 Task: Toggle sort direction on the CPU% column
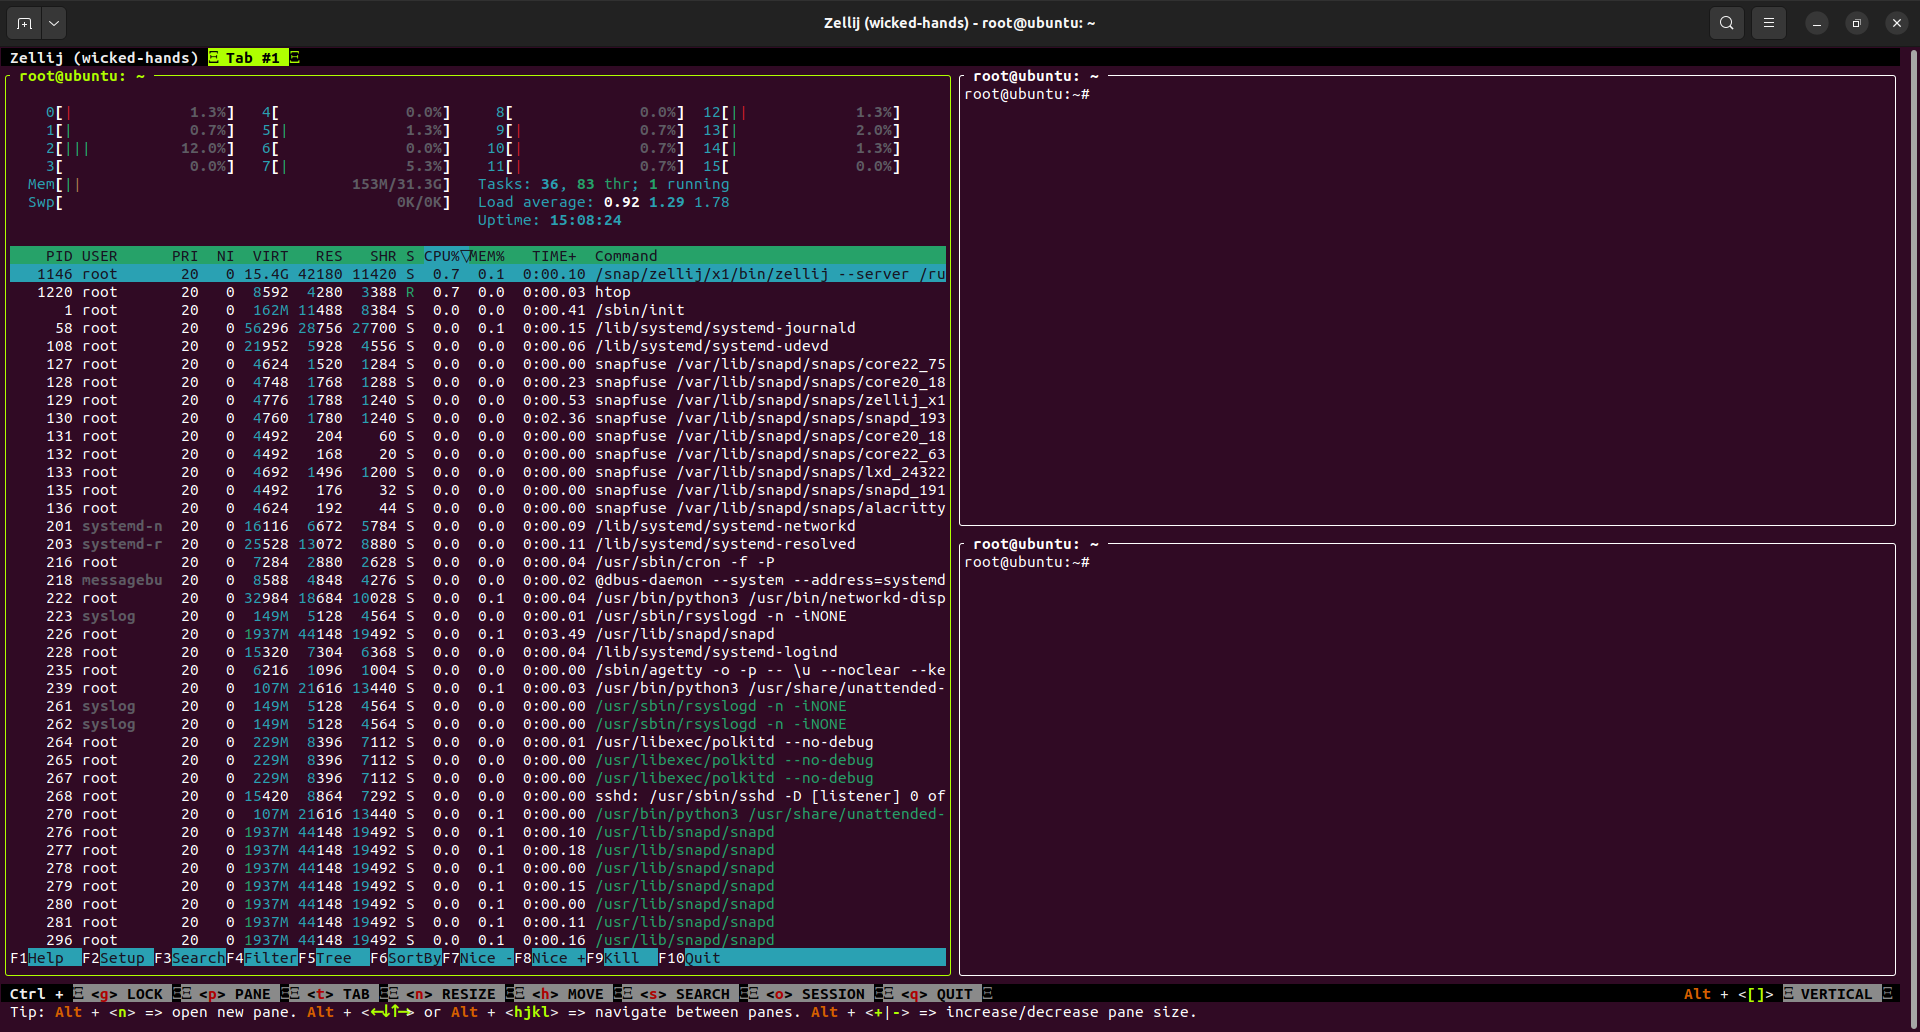443,256
